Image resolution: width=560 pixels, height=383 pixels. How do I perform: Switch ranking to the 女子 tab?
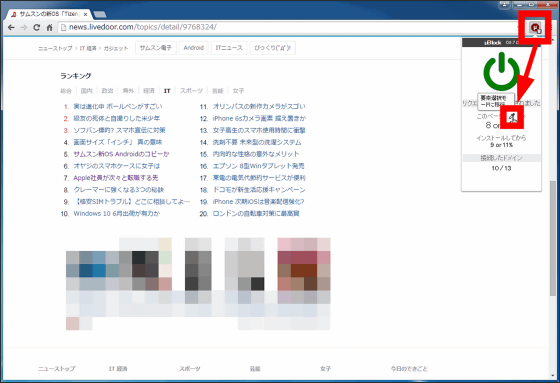click(238, 91)
